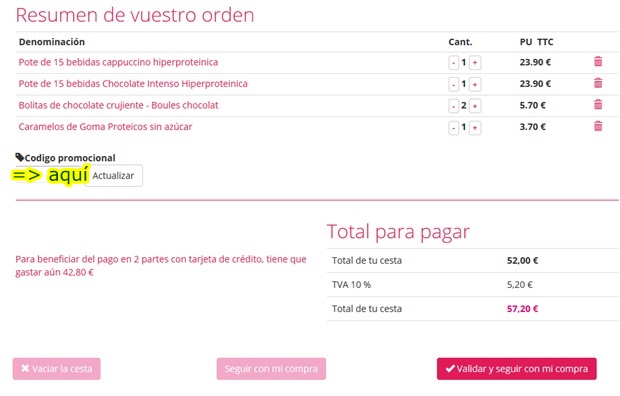The height and width of the screenshot is (396, 620).
Task: Click the Denominación column header
Action: click(x=52, y=42)
